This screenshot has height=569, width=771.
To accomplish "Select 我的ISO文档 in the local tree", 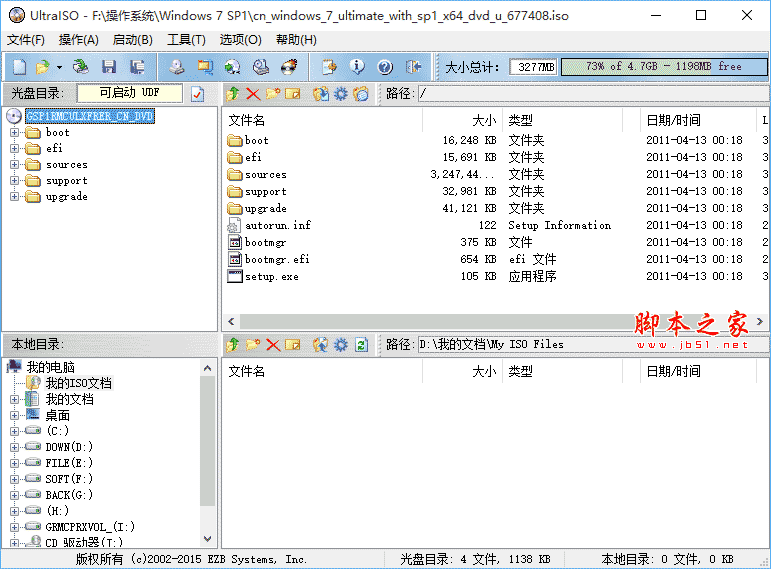I will (x=79, y=383).
